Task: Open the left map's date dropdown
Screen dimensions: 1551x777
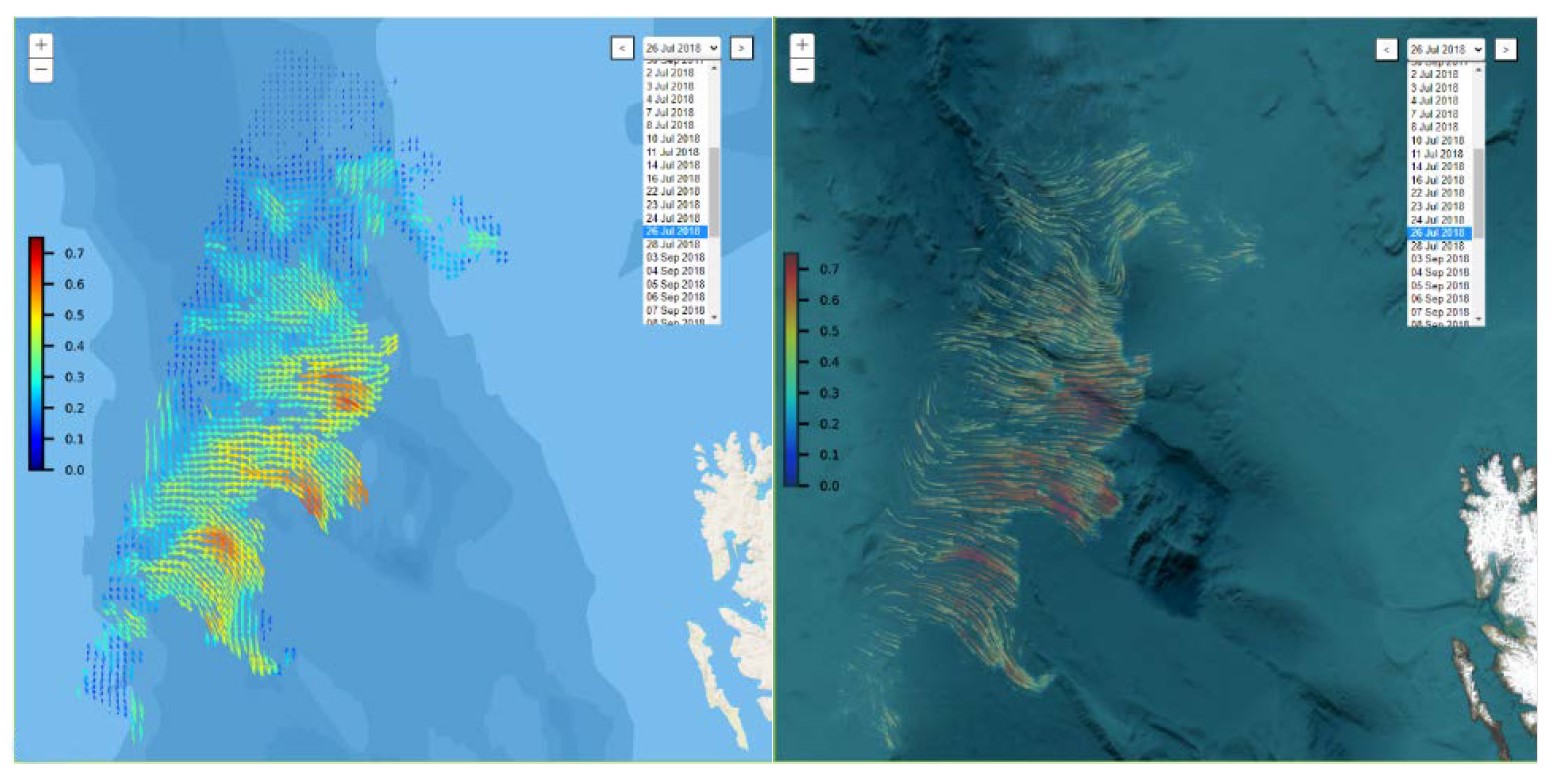Action: [681, 47]
